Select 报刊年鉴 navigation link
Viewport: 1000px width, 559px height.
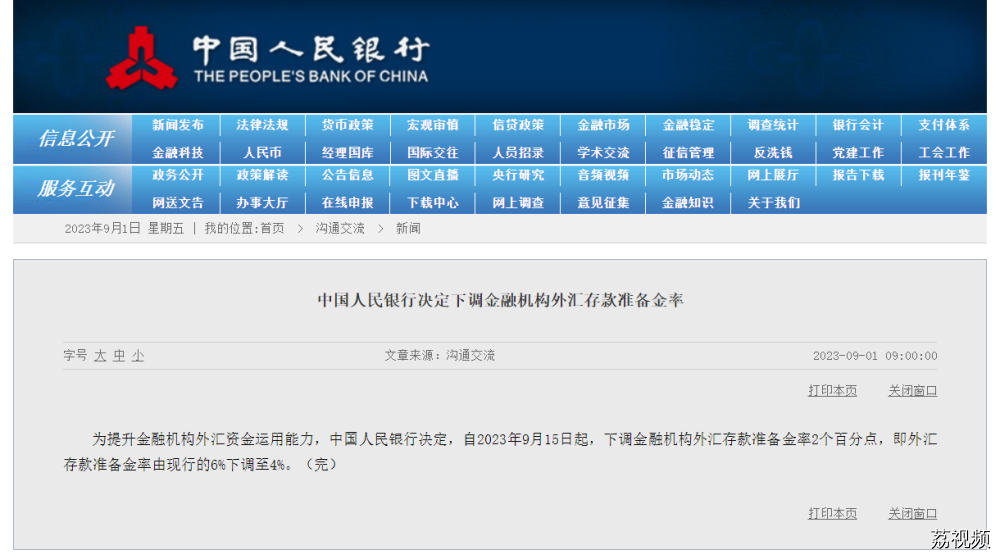tap(944, 175)
